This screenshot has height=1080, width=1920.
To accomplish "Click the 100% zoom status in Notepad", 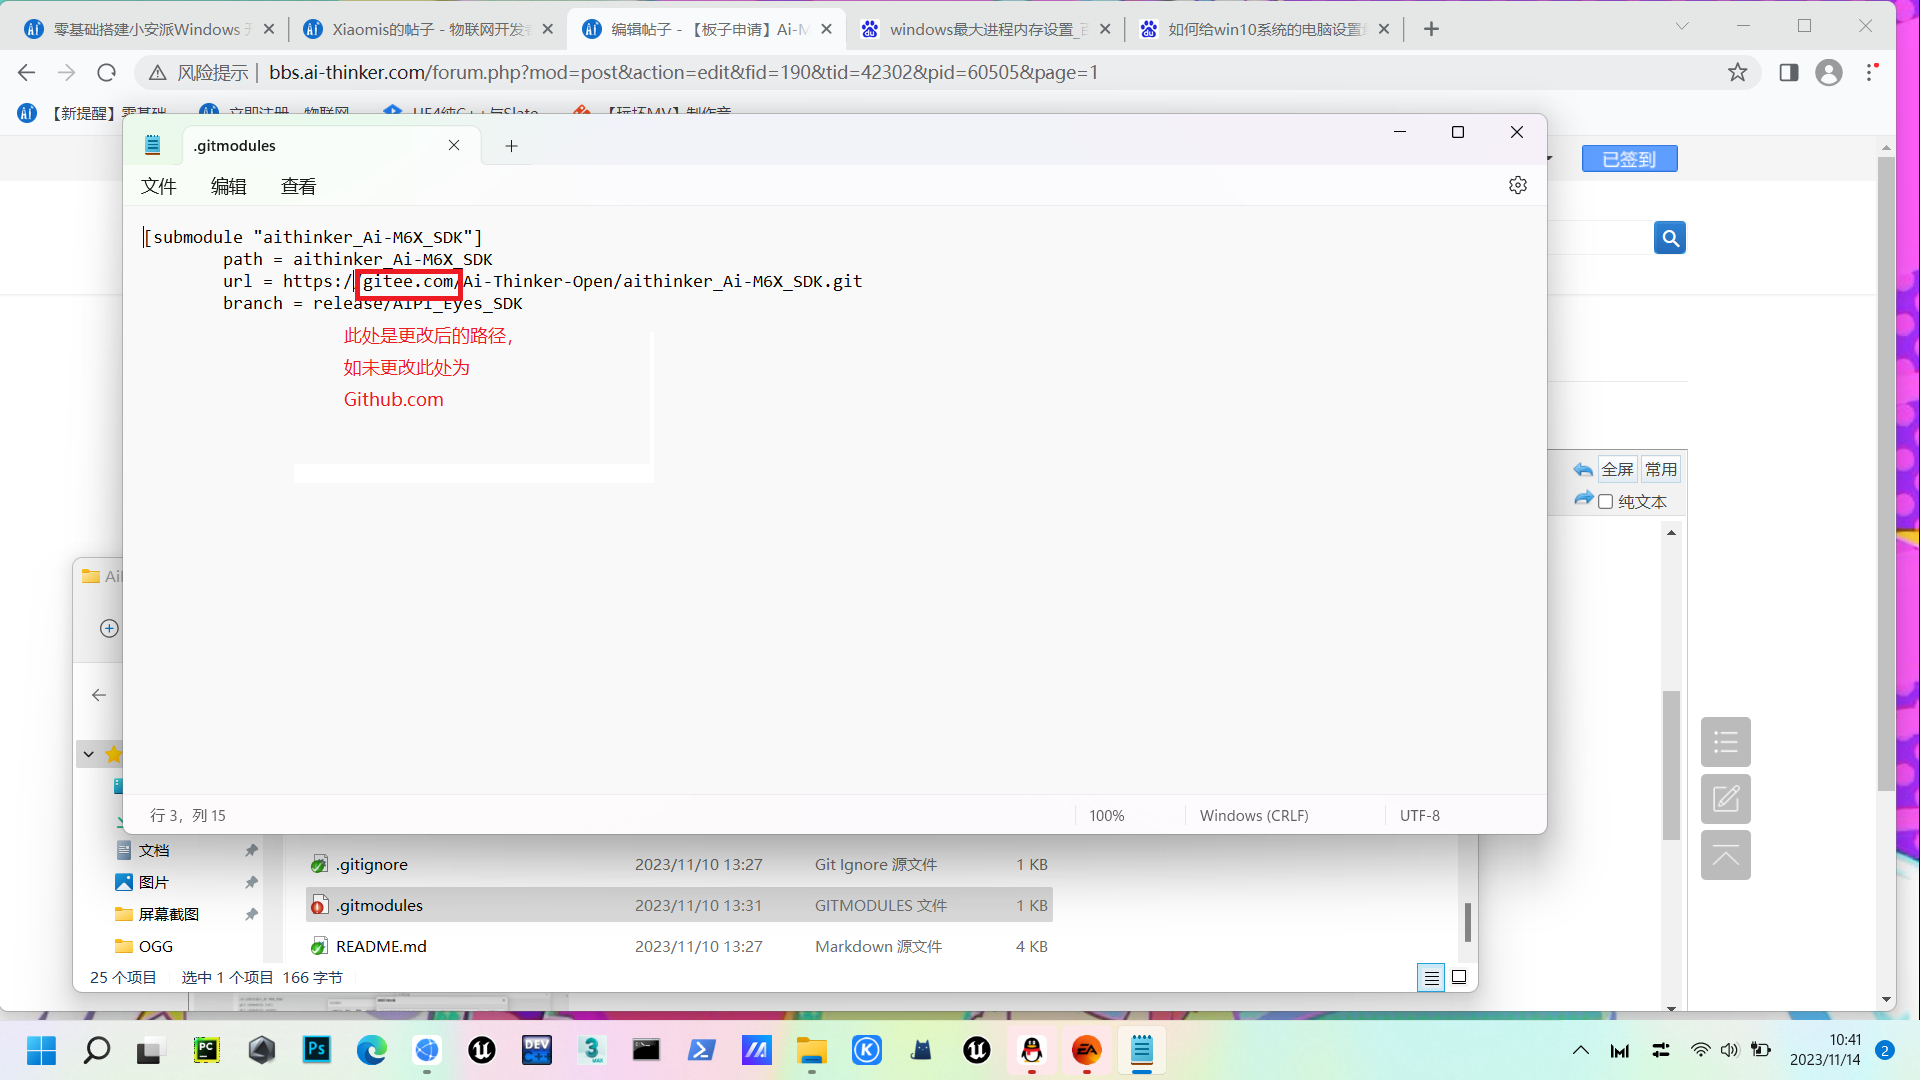I will tap(1106, 816).
